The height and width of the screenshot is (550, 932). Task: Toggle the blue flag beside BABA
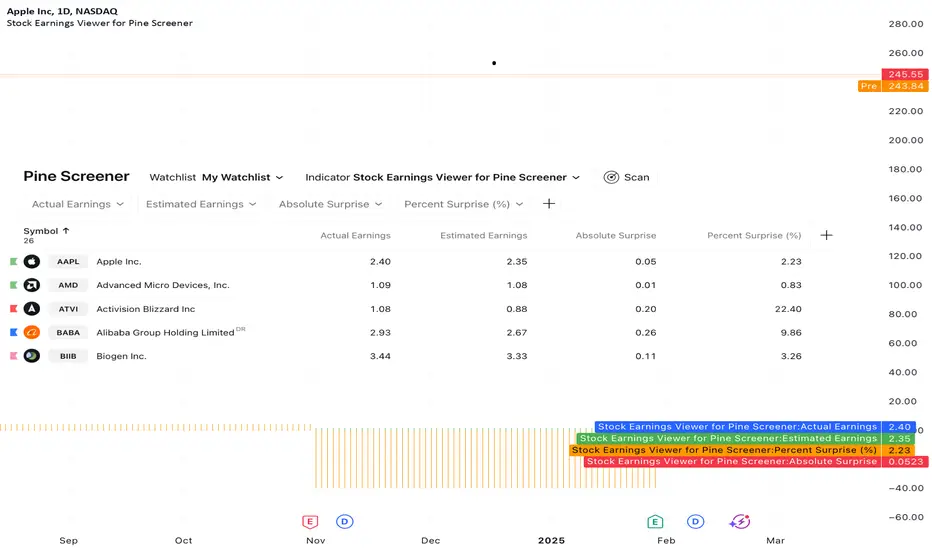point(14,332)
